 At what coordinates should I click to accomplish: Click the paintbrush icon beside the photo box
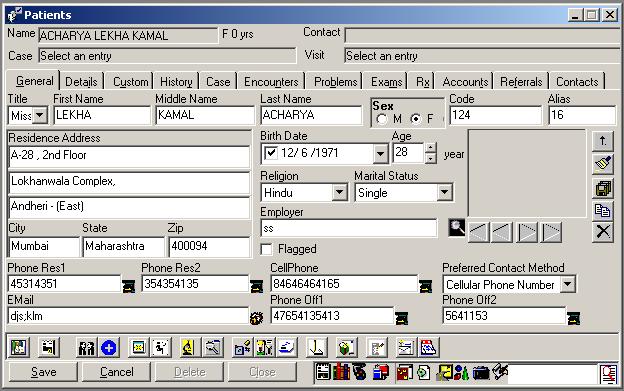[603, 164]
